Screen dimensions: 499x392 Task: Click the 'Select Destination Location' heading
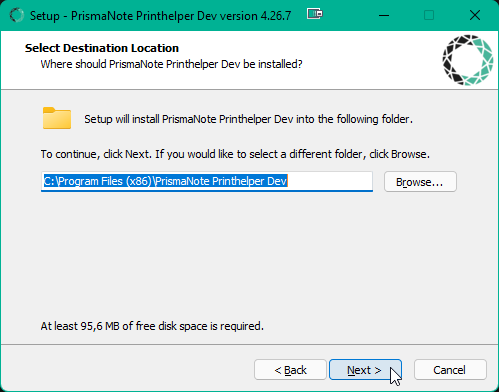[102, 48]
